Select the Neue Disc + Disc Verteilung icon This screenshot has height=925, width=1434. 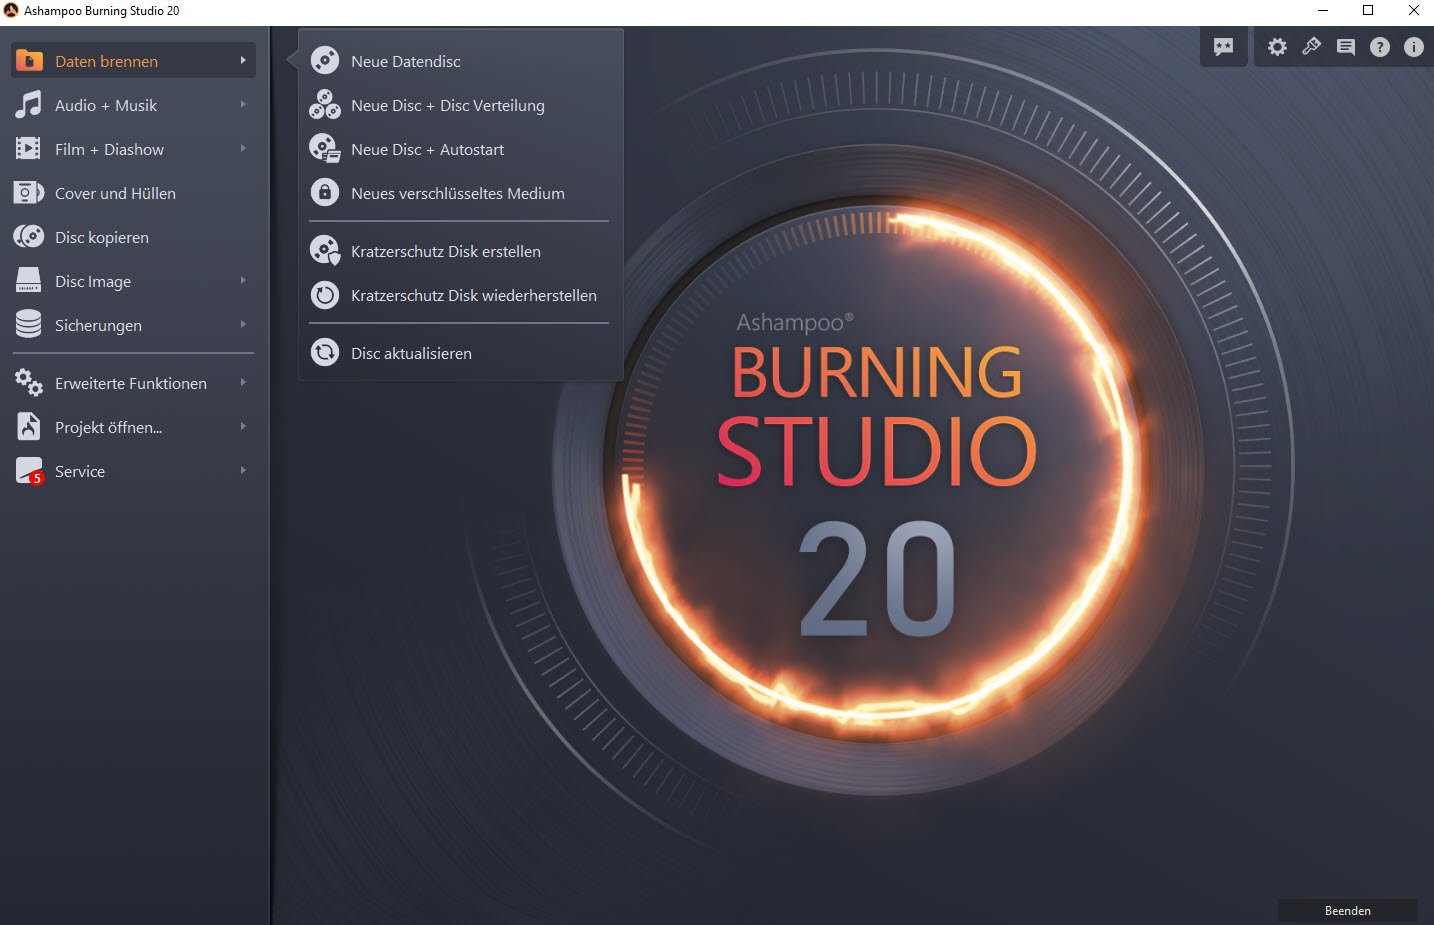325,105
